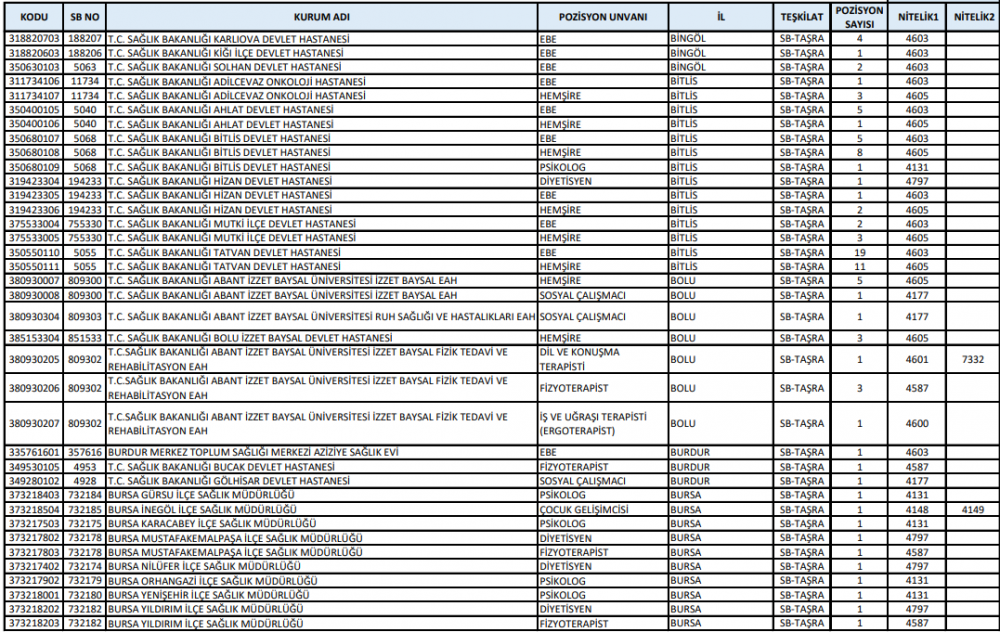Select NİTELİK1 value 4601

click(918, 360)
